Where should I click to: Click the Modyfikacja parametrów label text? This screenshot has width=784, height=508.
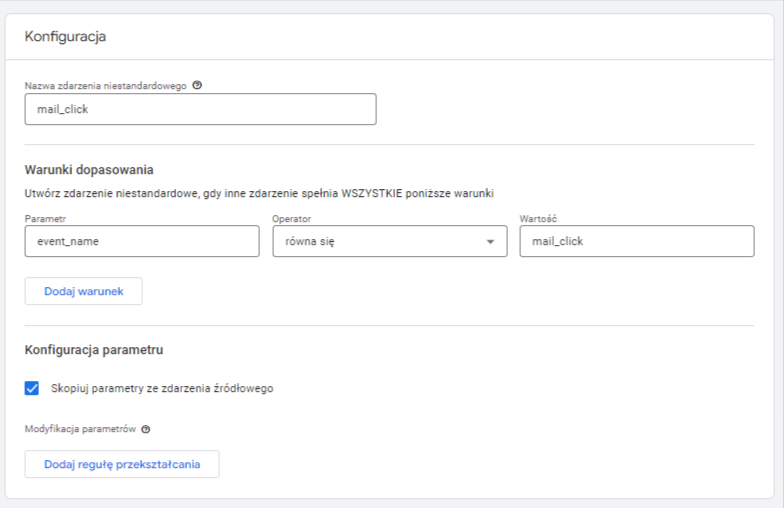coord(80,429)
